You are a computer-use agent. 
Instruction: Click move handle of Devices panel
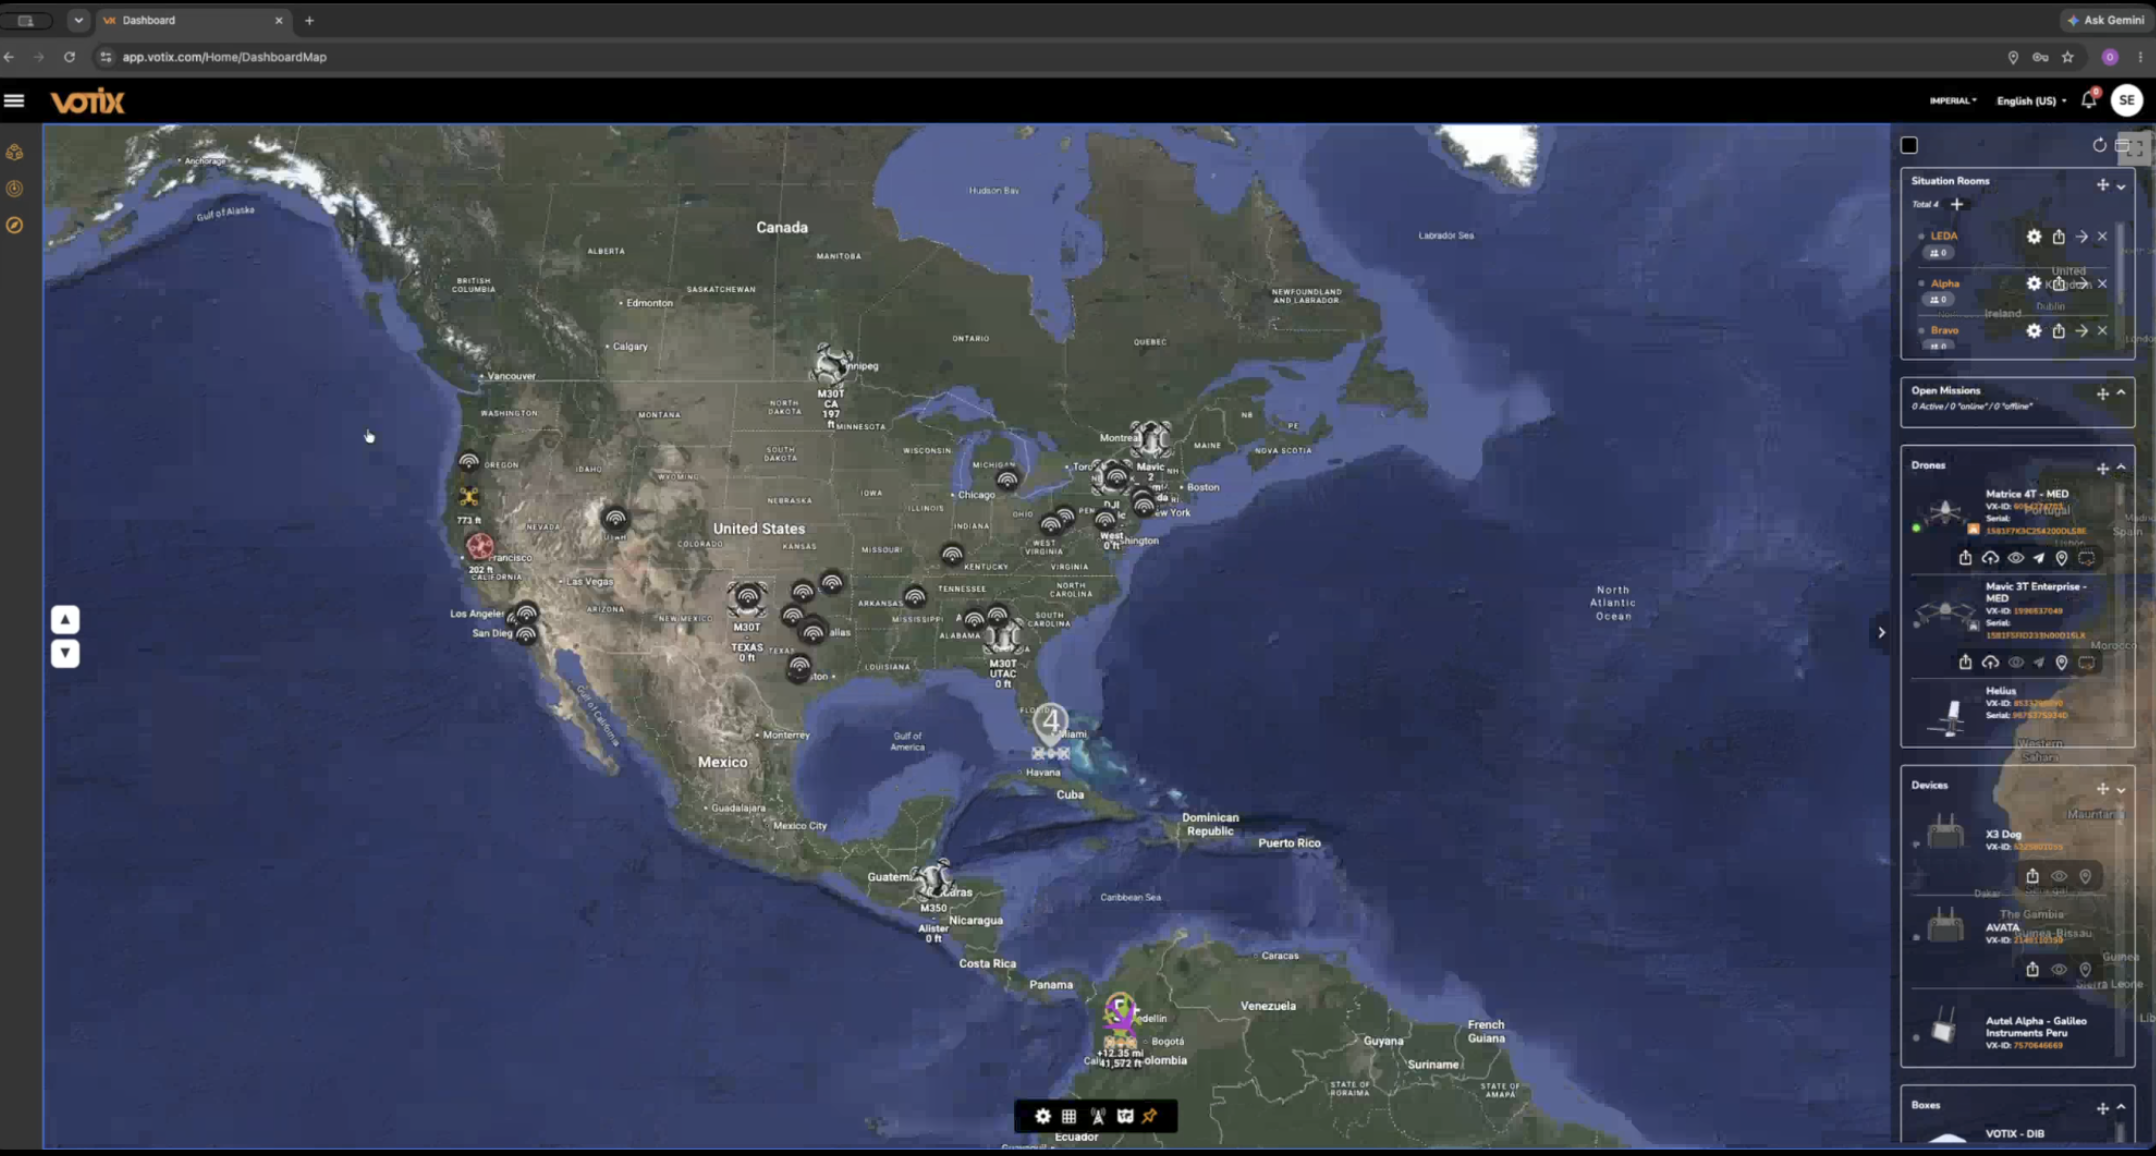[x=2103, y=789]
